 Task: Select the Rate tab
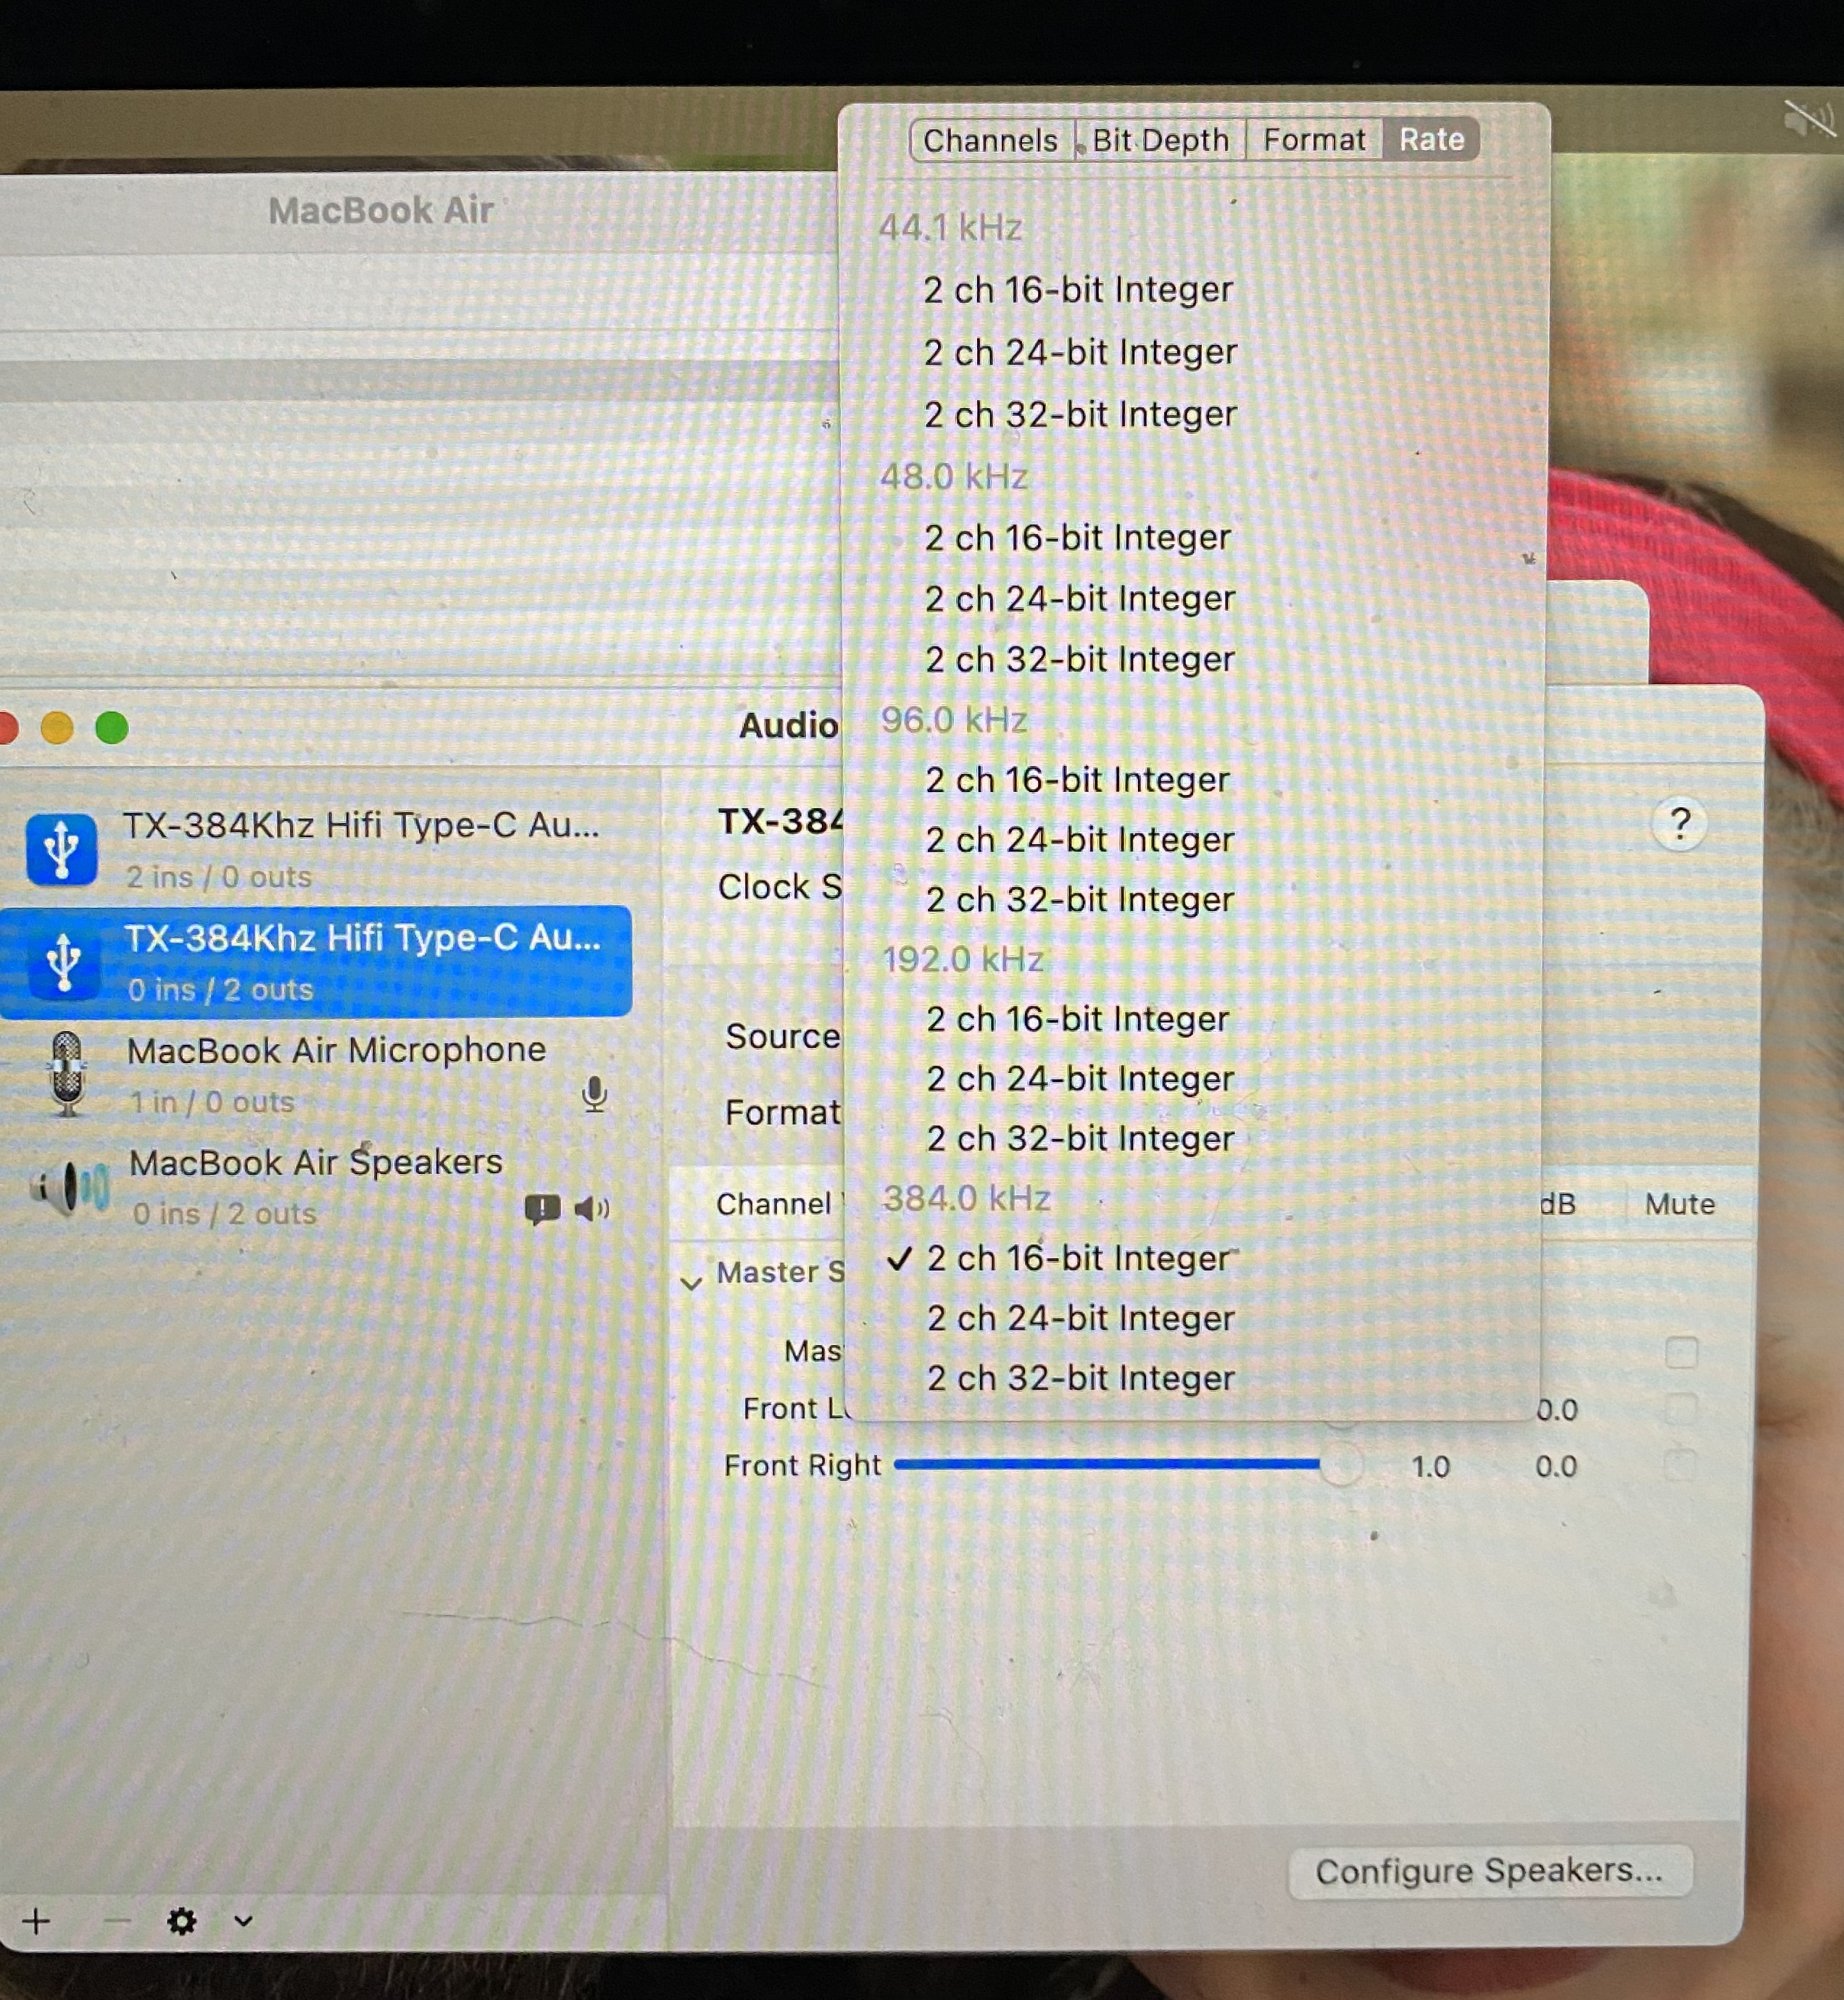coord(1431,140)
